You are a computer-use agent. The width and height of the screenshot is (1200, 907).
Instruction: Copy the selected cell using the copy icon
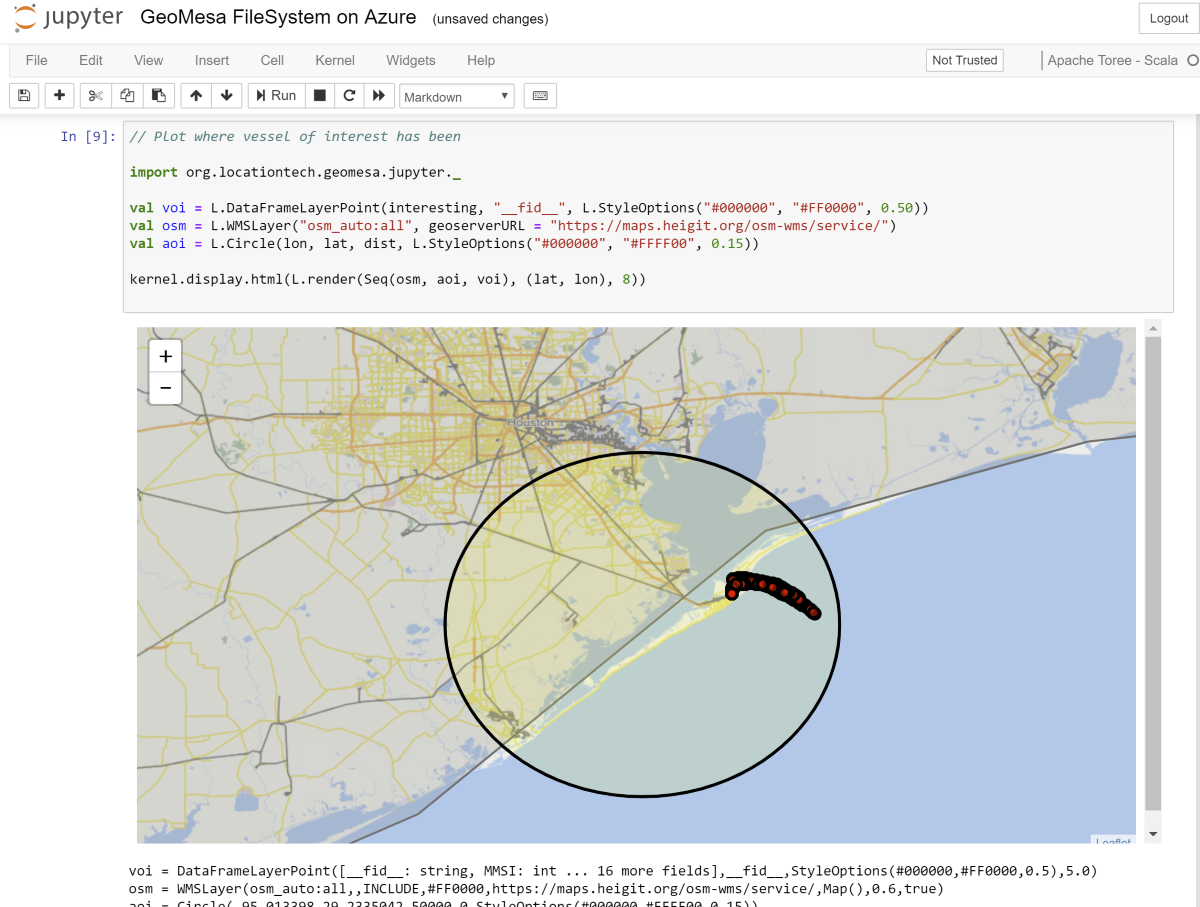pos(127,95)
